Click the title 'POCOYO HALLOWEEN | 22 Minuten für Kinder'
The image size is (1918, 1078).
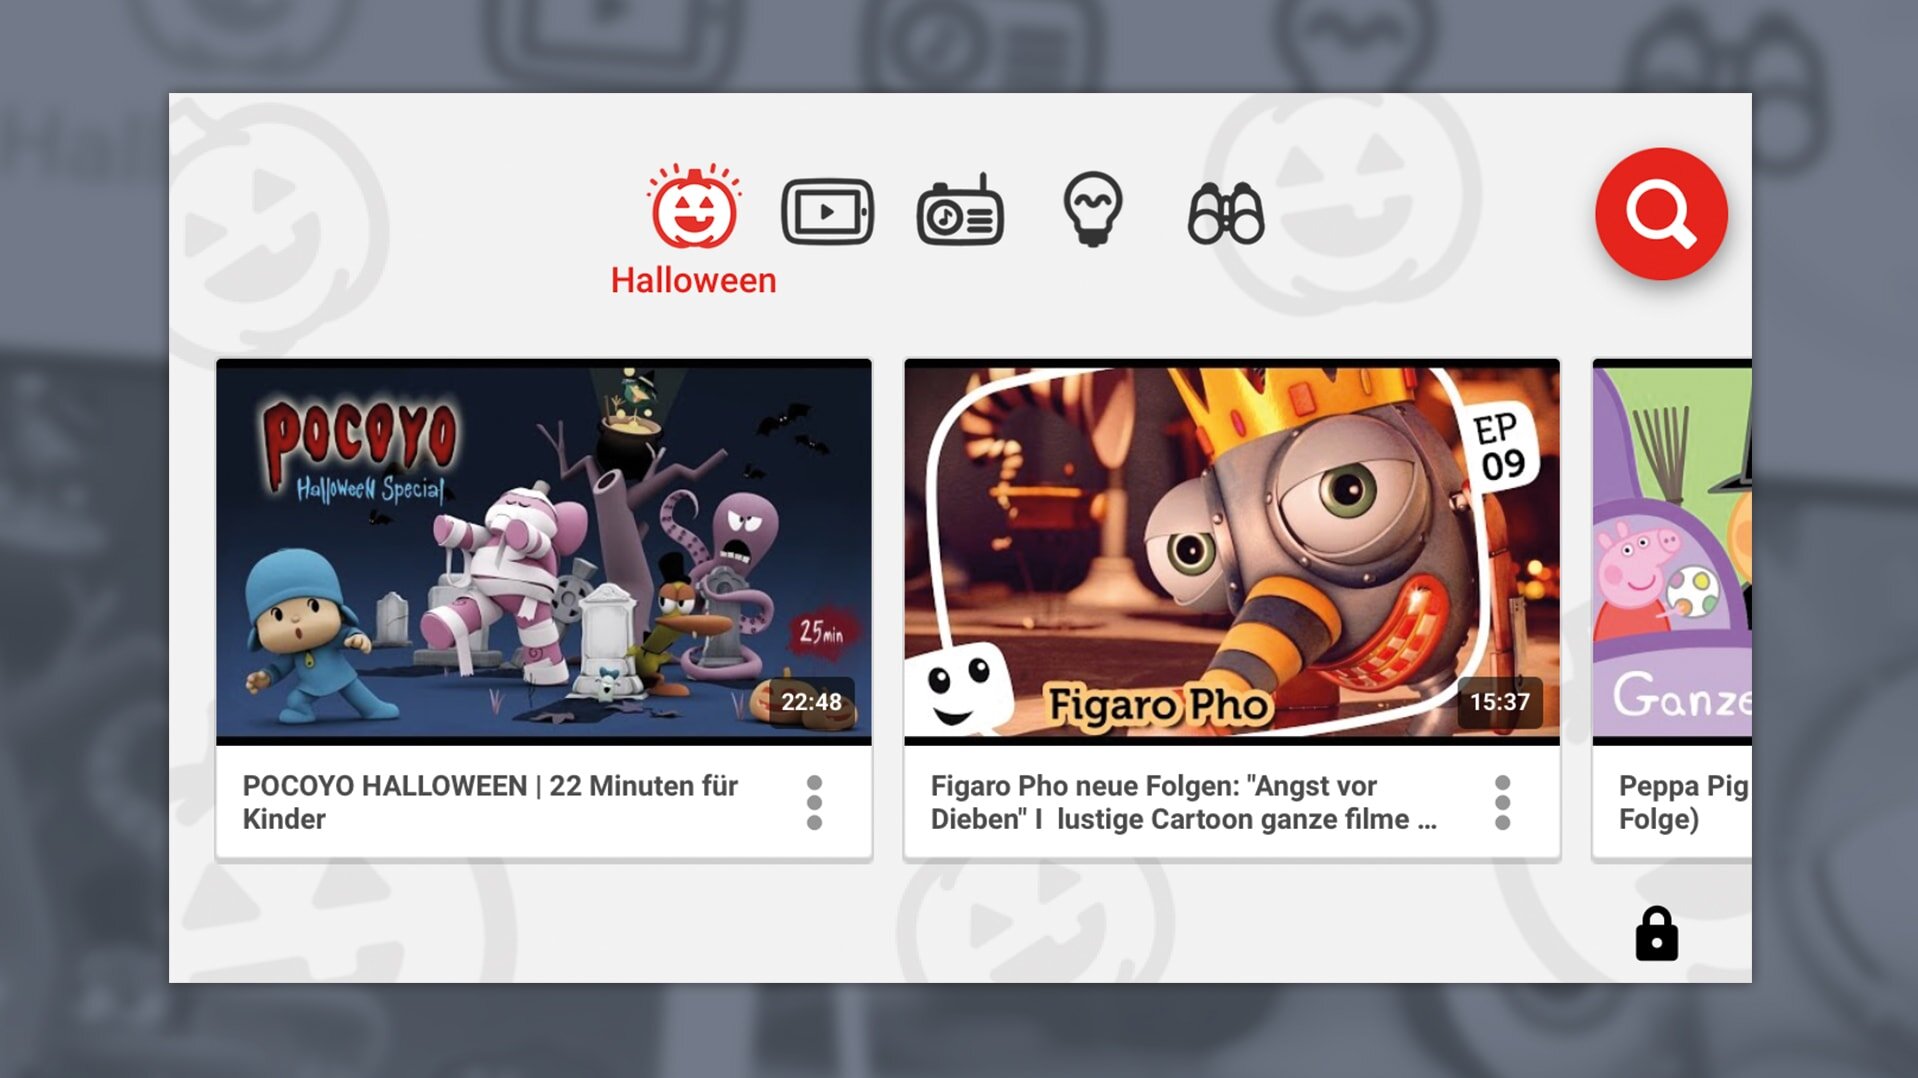(490, 802)
